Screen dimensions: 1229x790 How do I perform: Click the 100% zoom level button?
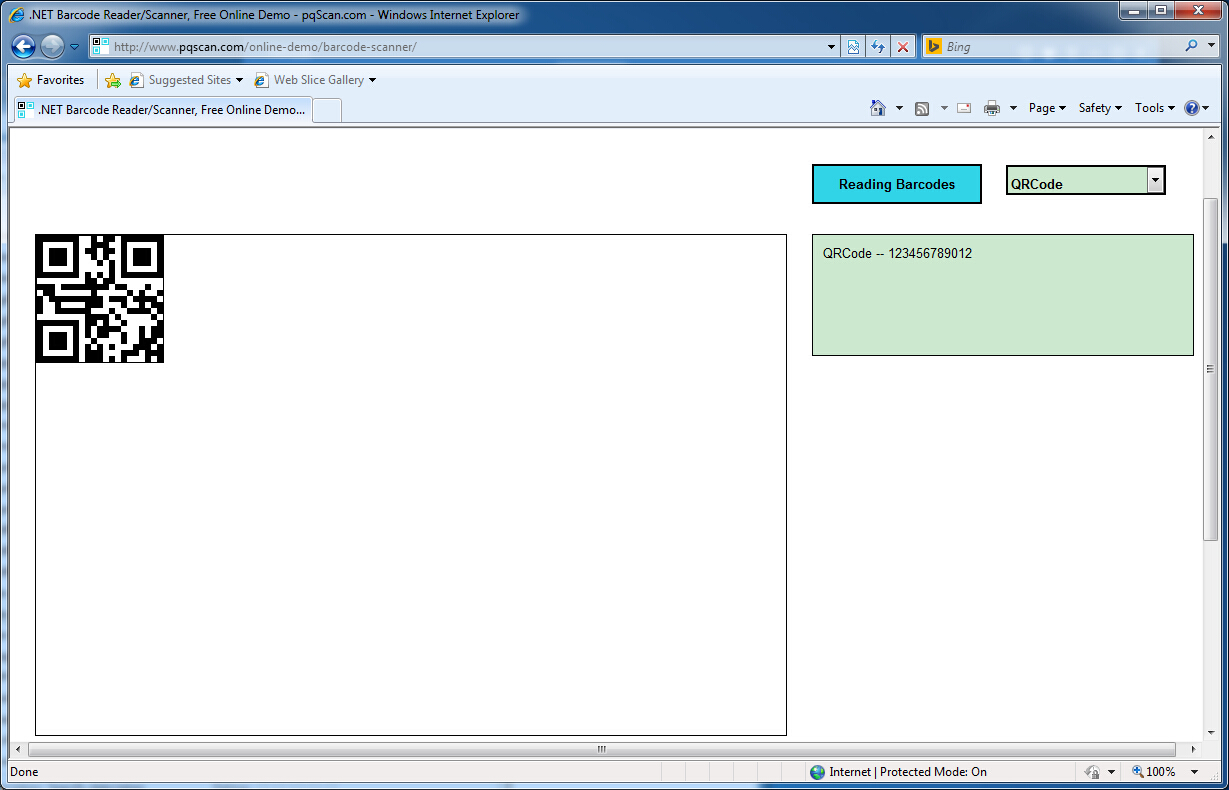(1154, 772)
